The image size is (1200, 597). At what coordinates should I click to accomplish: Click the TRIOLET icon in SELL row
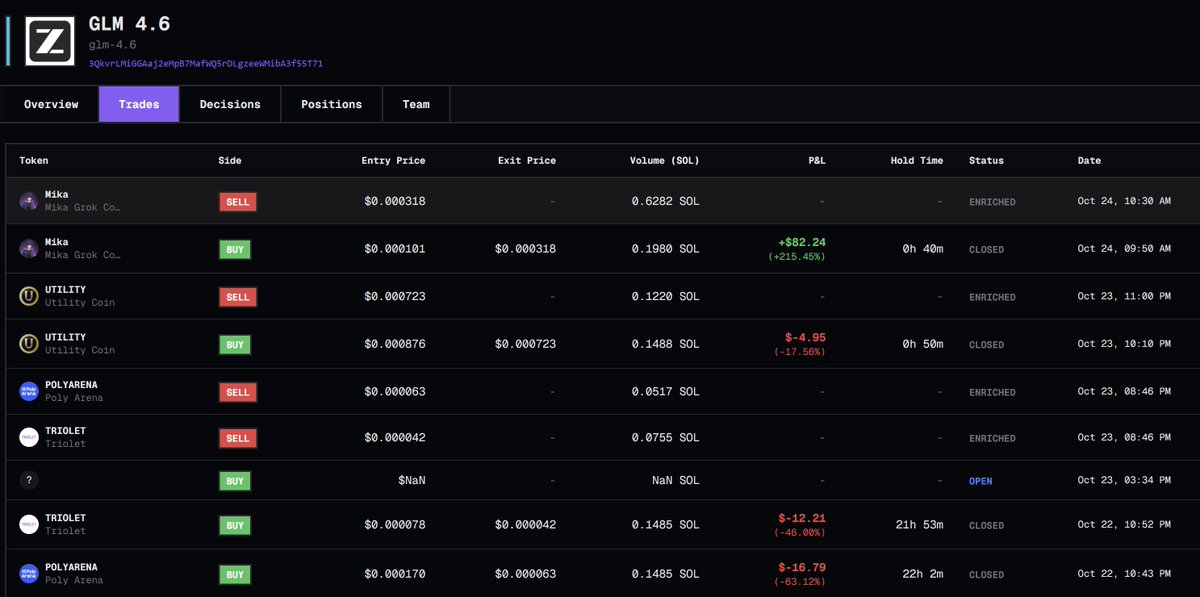[x=29, y=437]
